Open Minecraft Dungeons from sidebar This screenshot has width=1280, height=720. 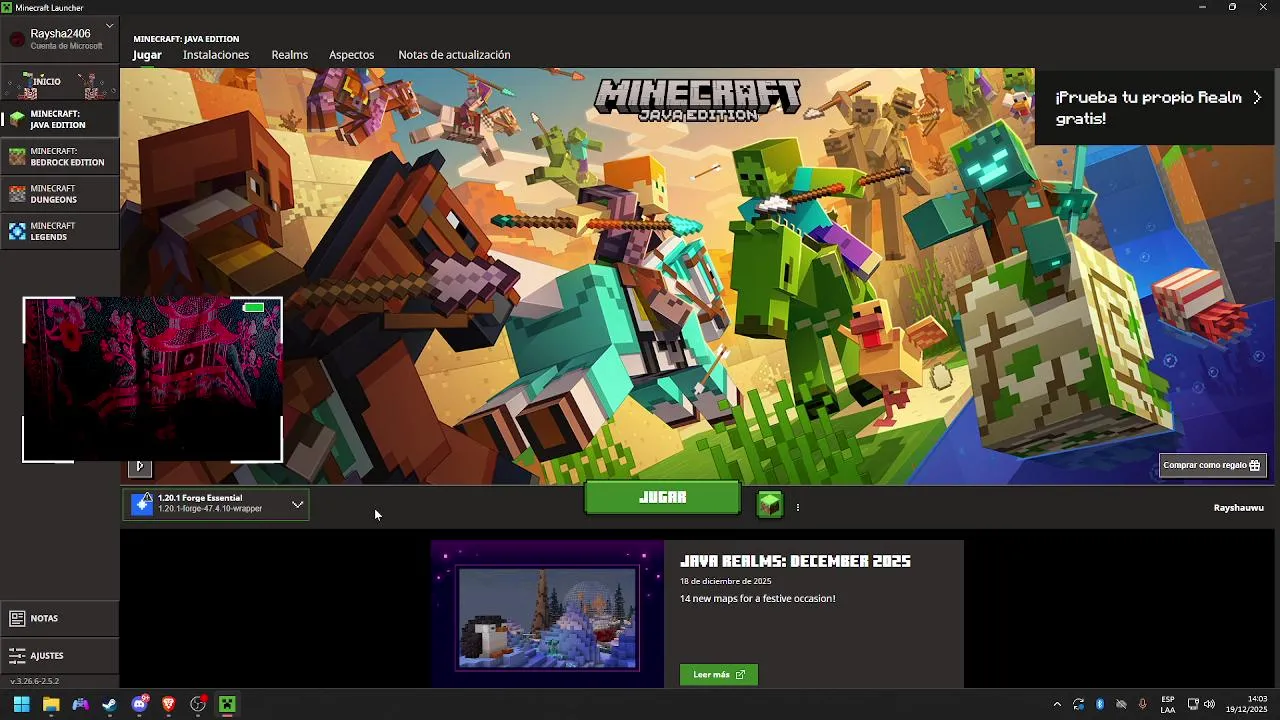tap(60, 194)
